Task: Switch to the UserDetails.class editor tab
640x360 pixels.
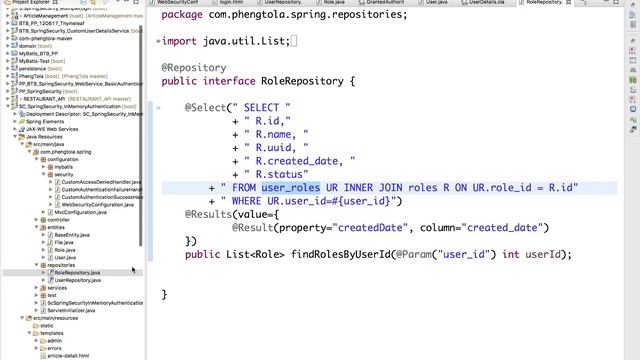Action: tap(483, 2)
